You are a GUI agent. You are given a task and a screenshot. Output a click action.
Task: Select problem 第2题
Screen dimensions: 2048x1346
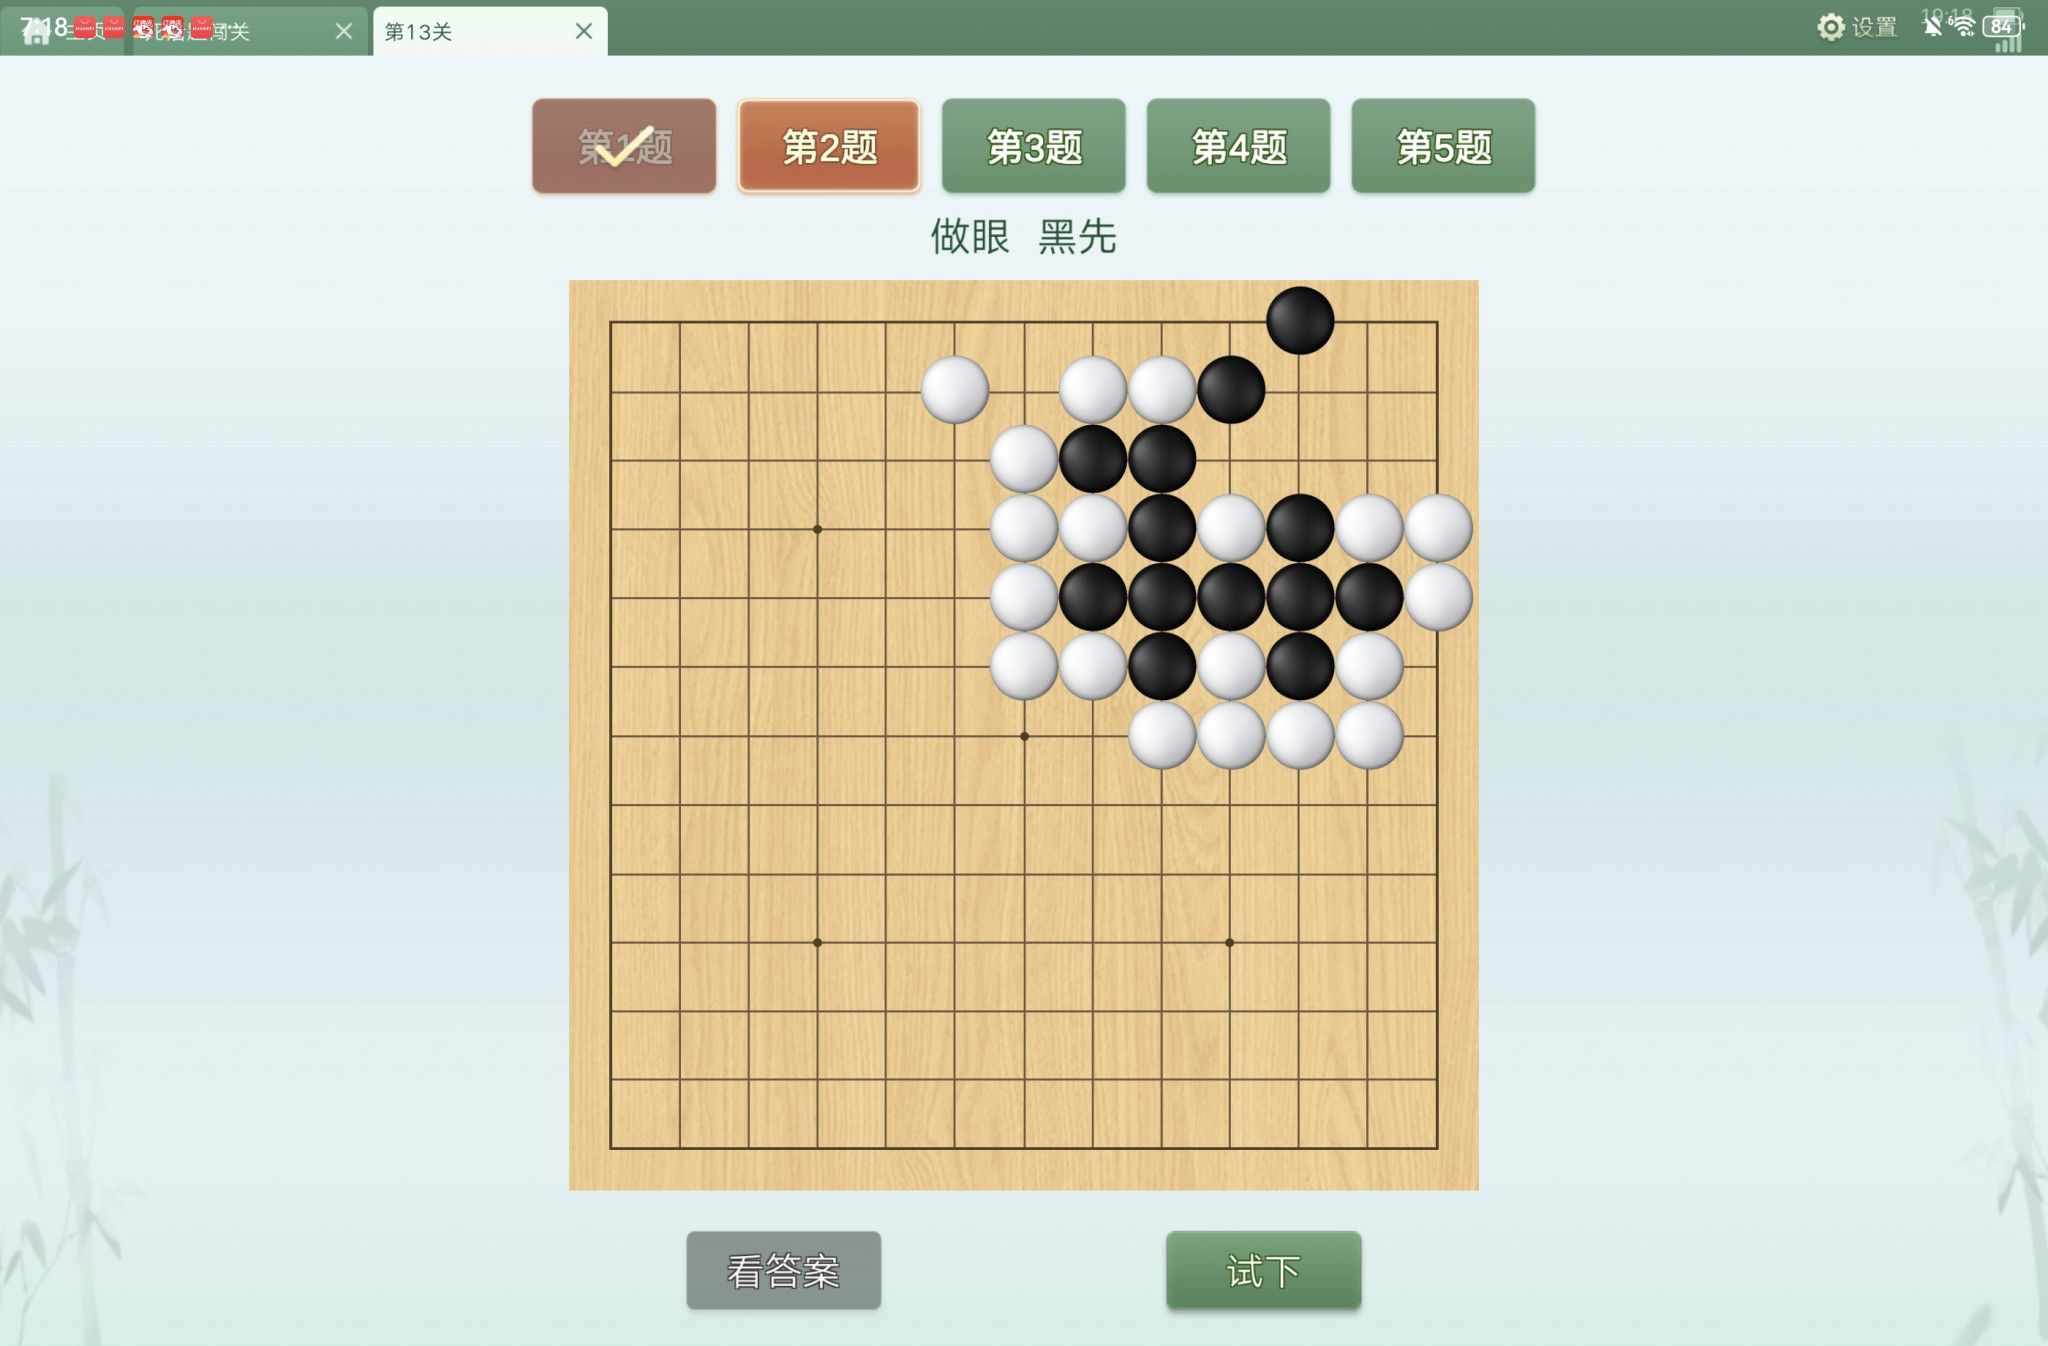pos(829,146)
